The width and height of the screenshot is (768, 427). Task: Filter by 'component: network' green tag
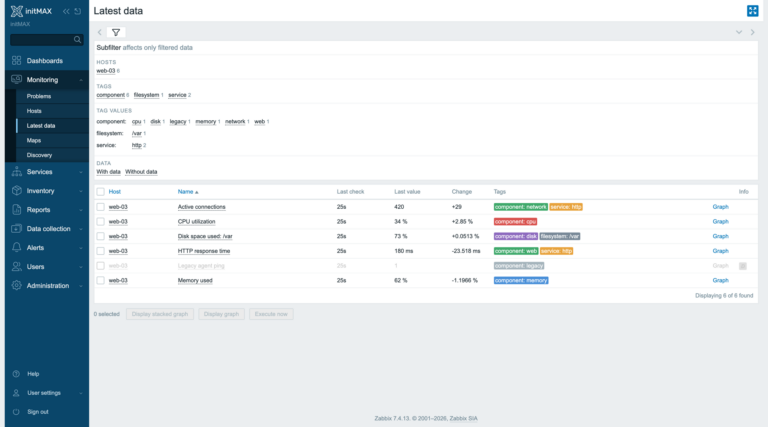pos(520,207)
